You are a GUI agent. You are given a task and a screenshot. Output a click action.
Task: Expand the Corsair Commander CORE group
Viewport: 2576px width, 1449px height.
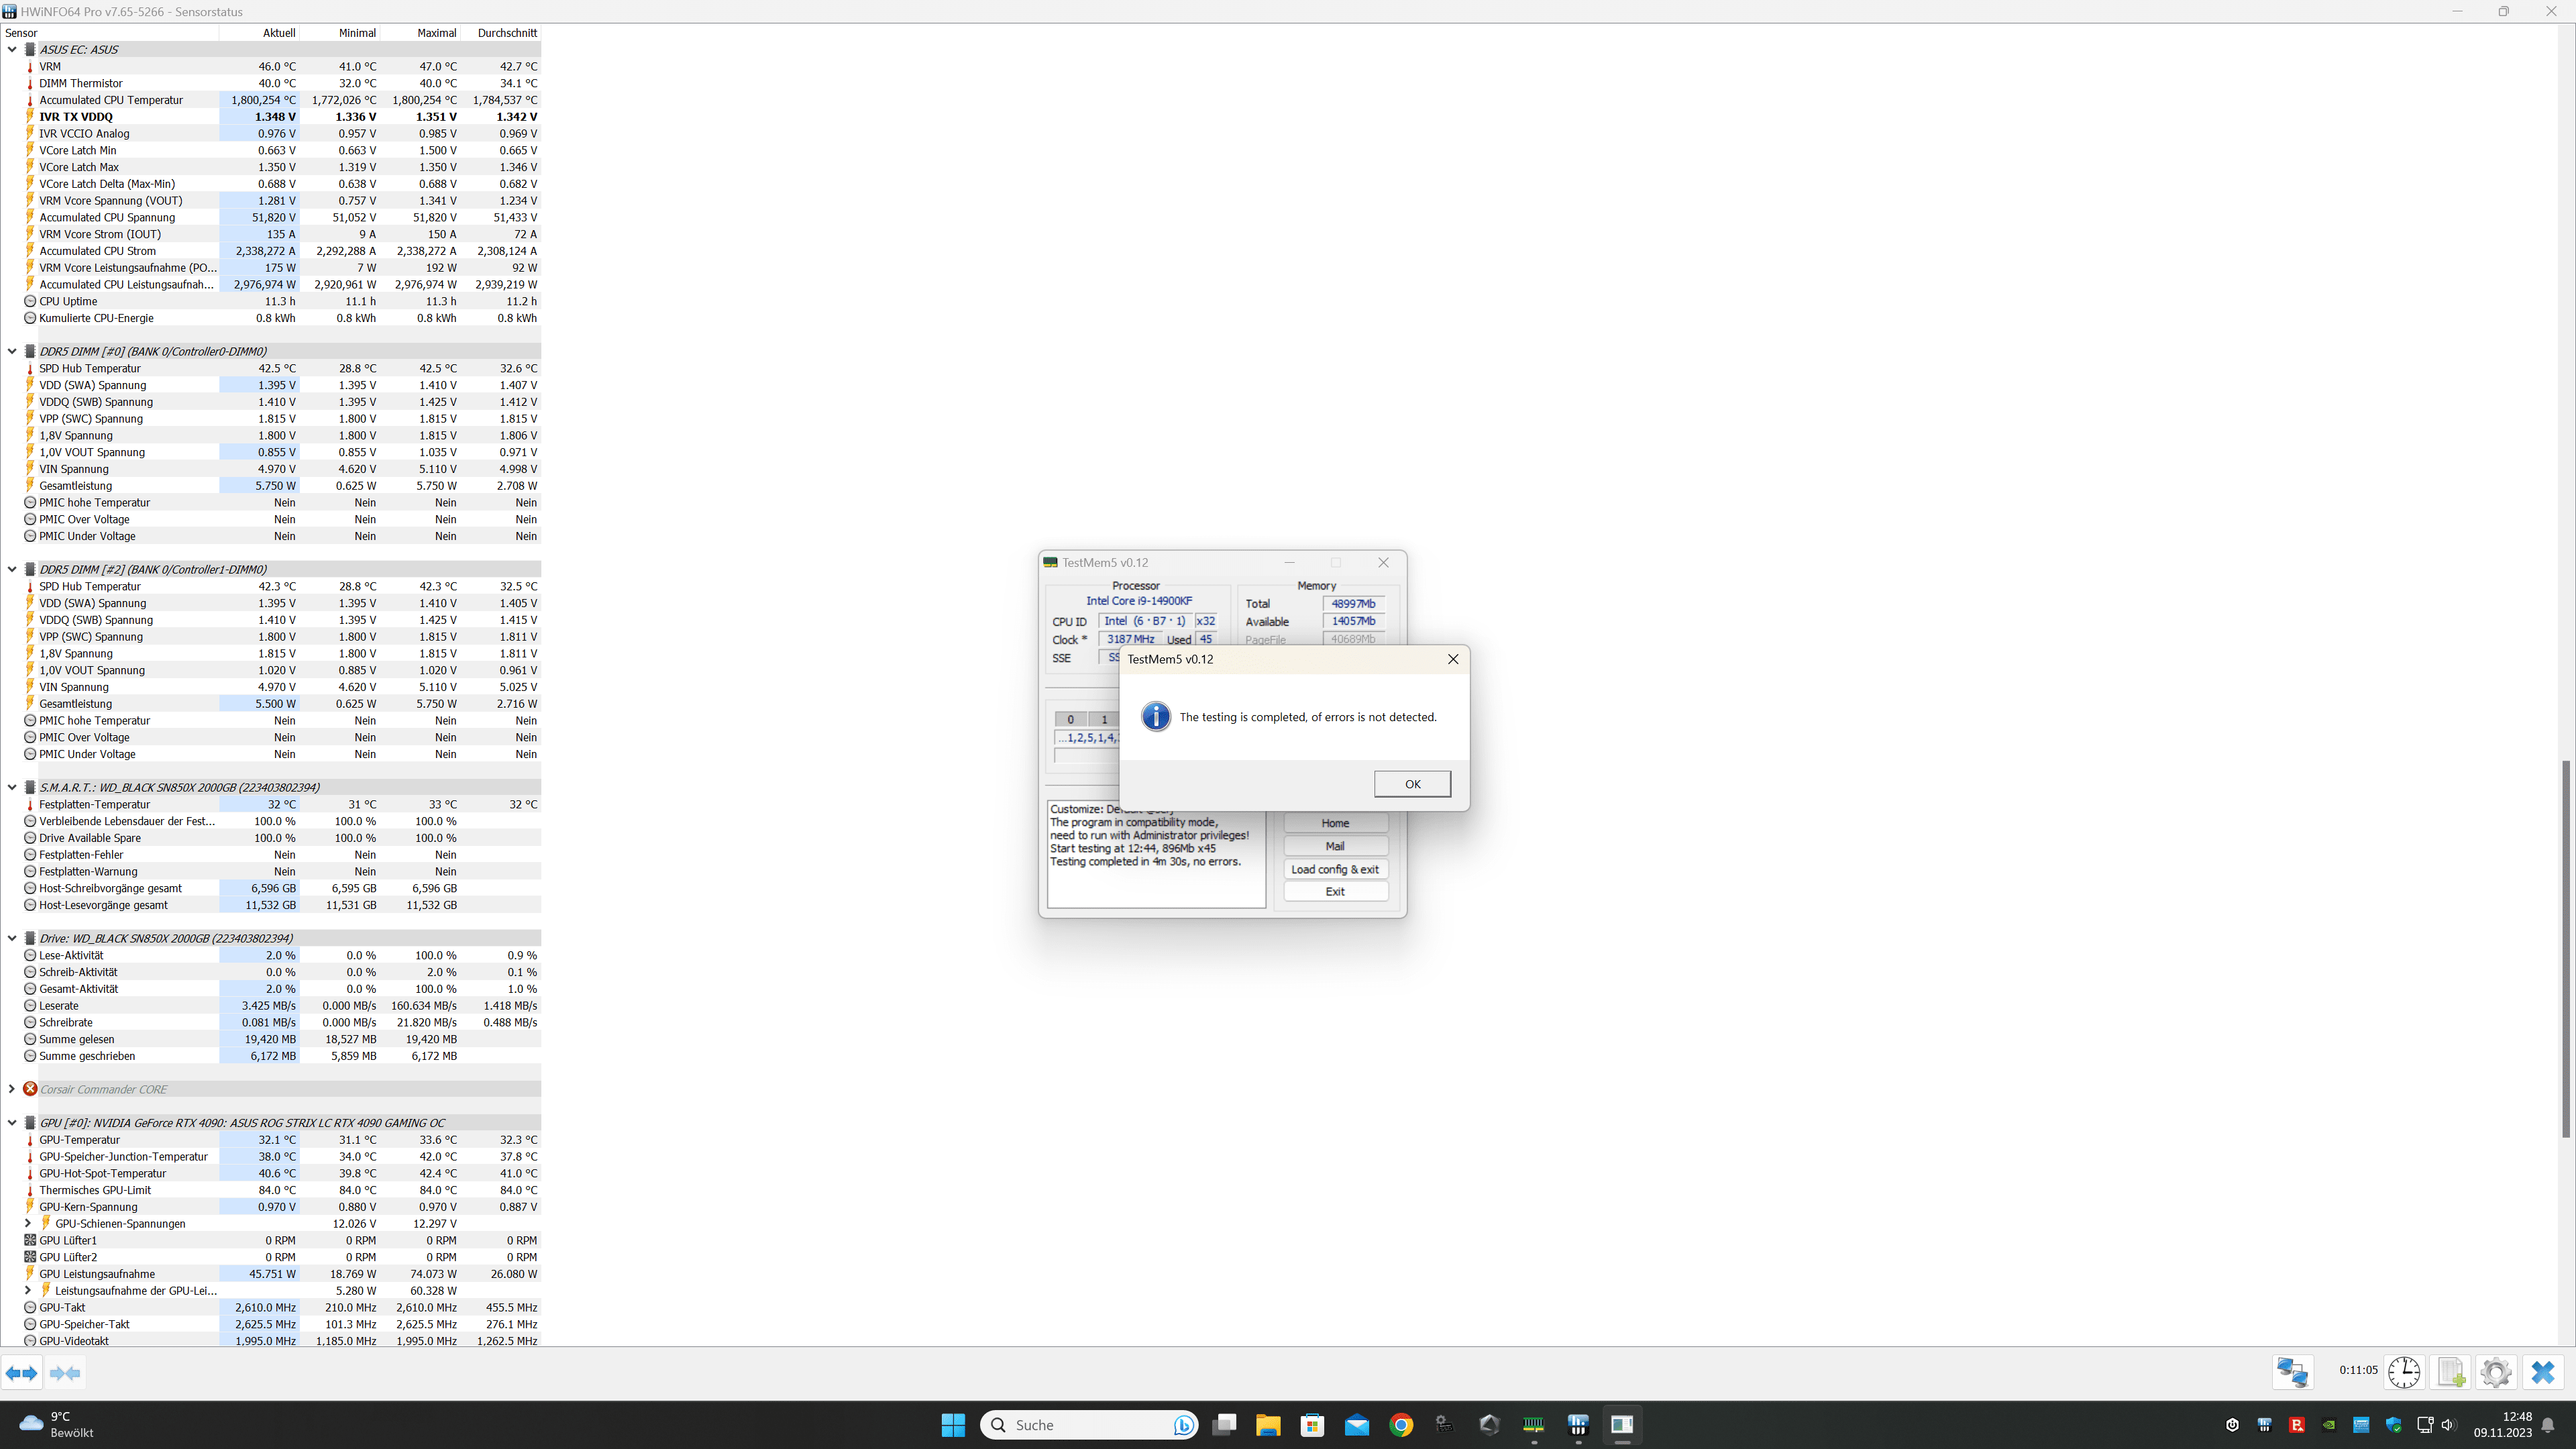(12, 1089)
